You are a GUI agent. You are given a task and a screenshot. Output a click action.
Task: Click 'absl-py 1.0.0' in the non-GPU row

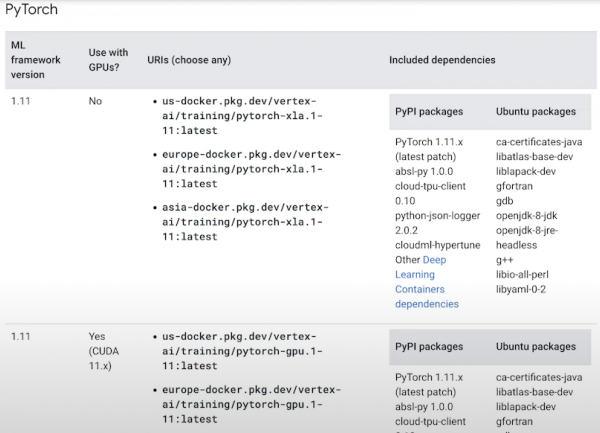pyautogui.click(x=424, y=172)
